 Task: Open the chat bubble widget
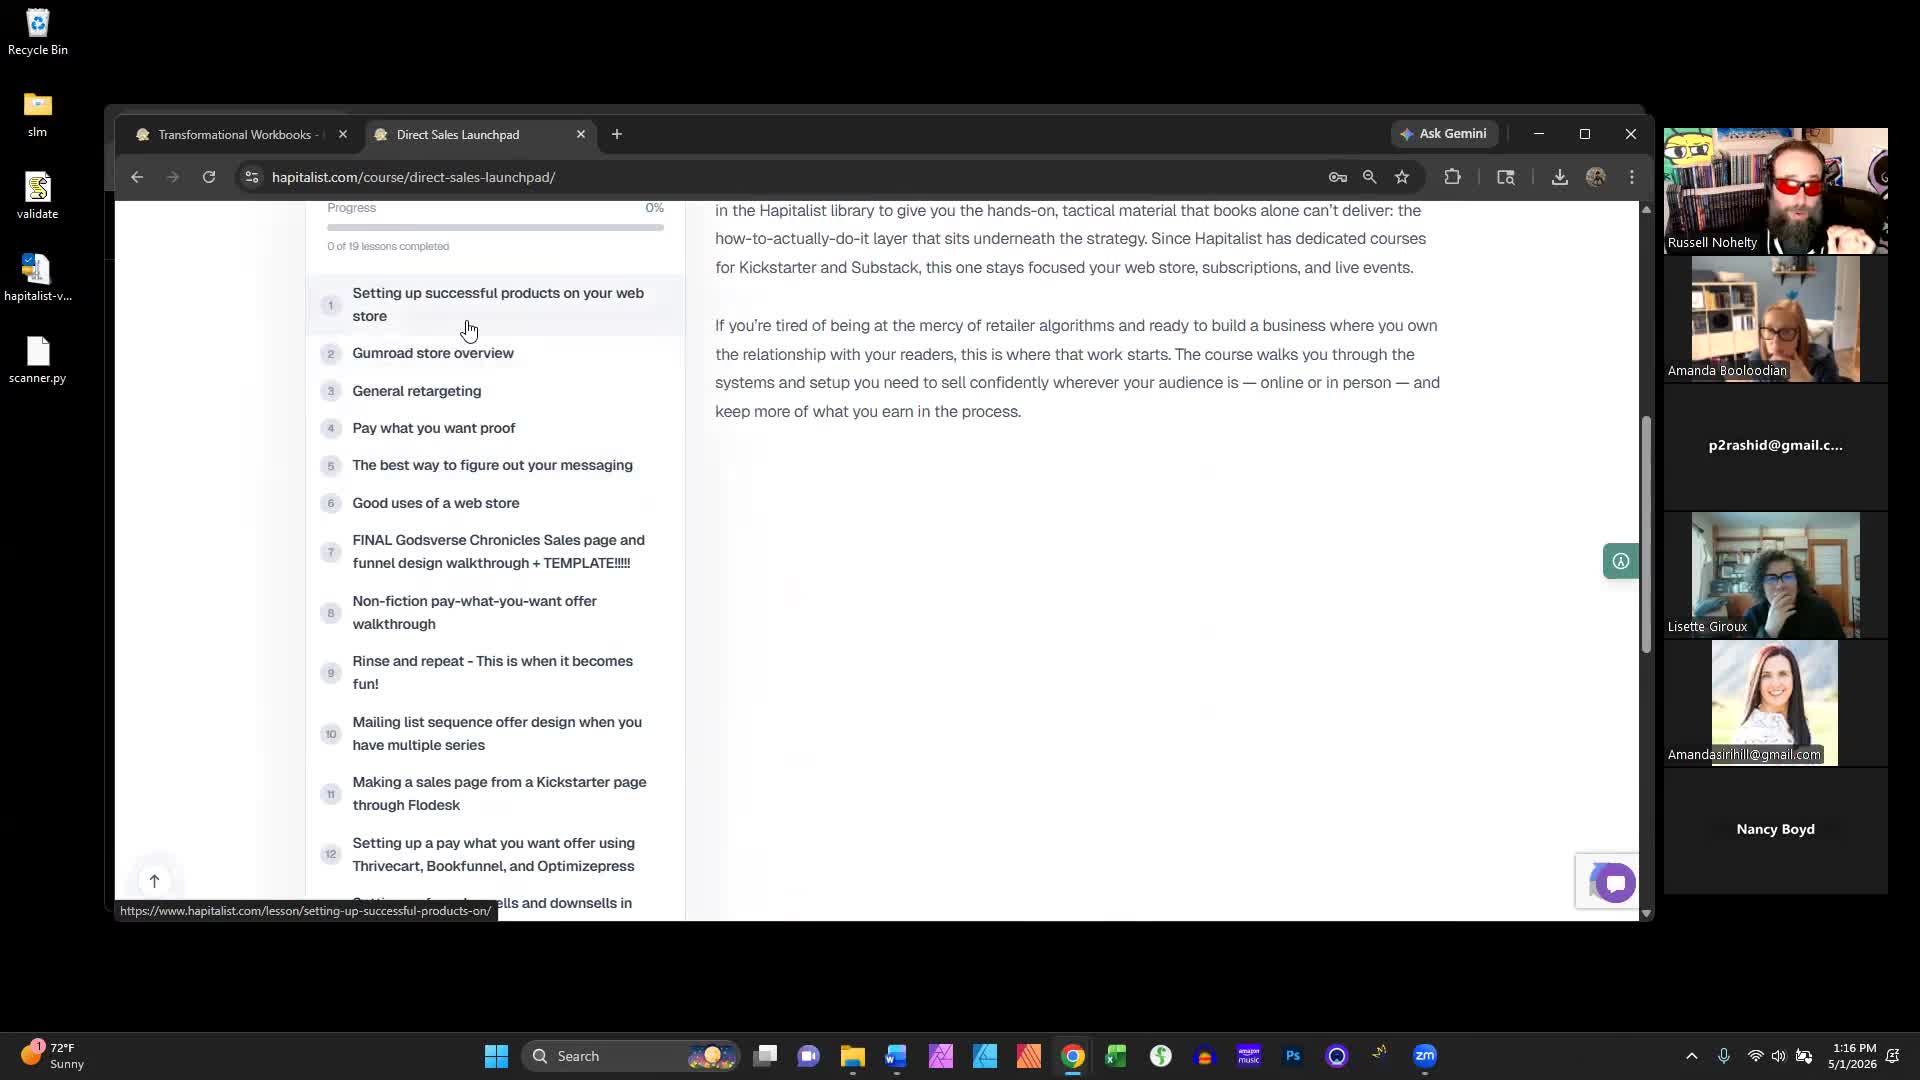(x=1614, y=882)
